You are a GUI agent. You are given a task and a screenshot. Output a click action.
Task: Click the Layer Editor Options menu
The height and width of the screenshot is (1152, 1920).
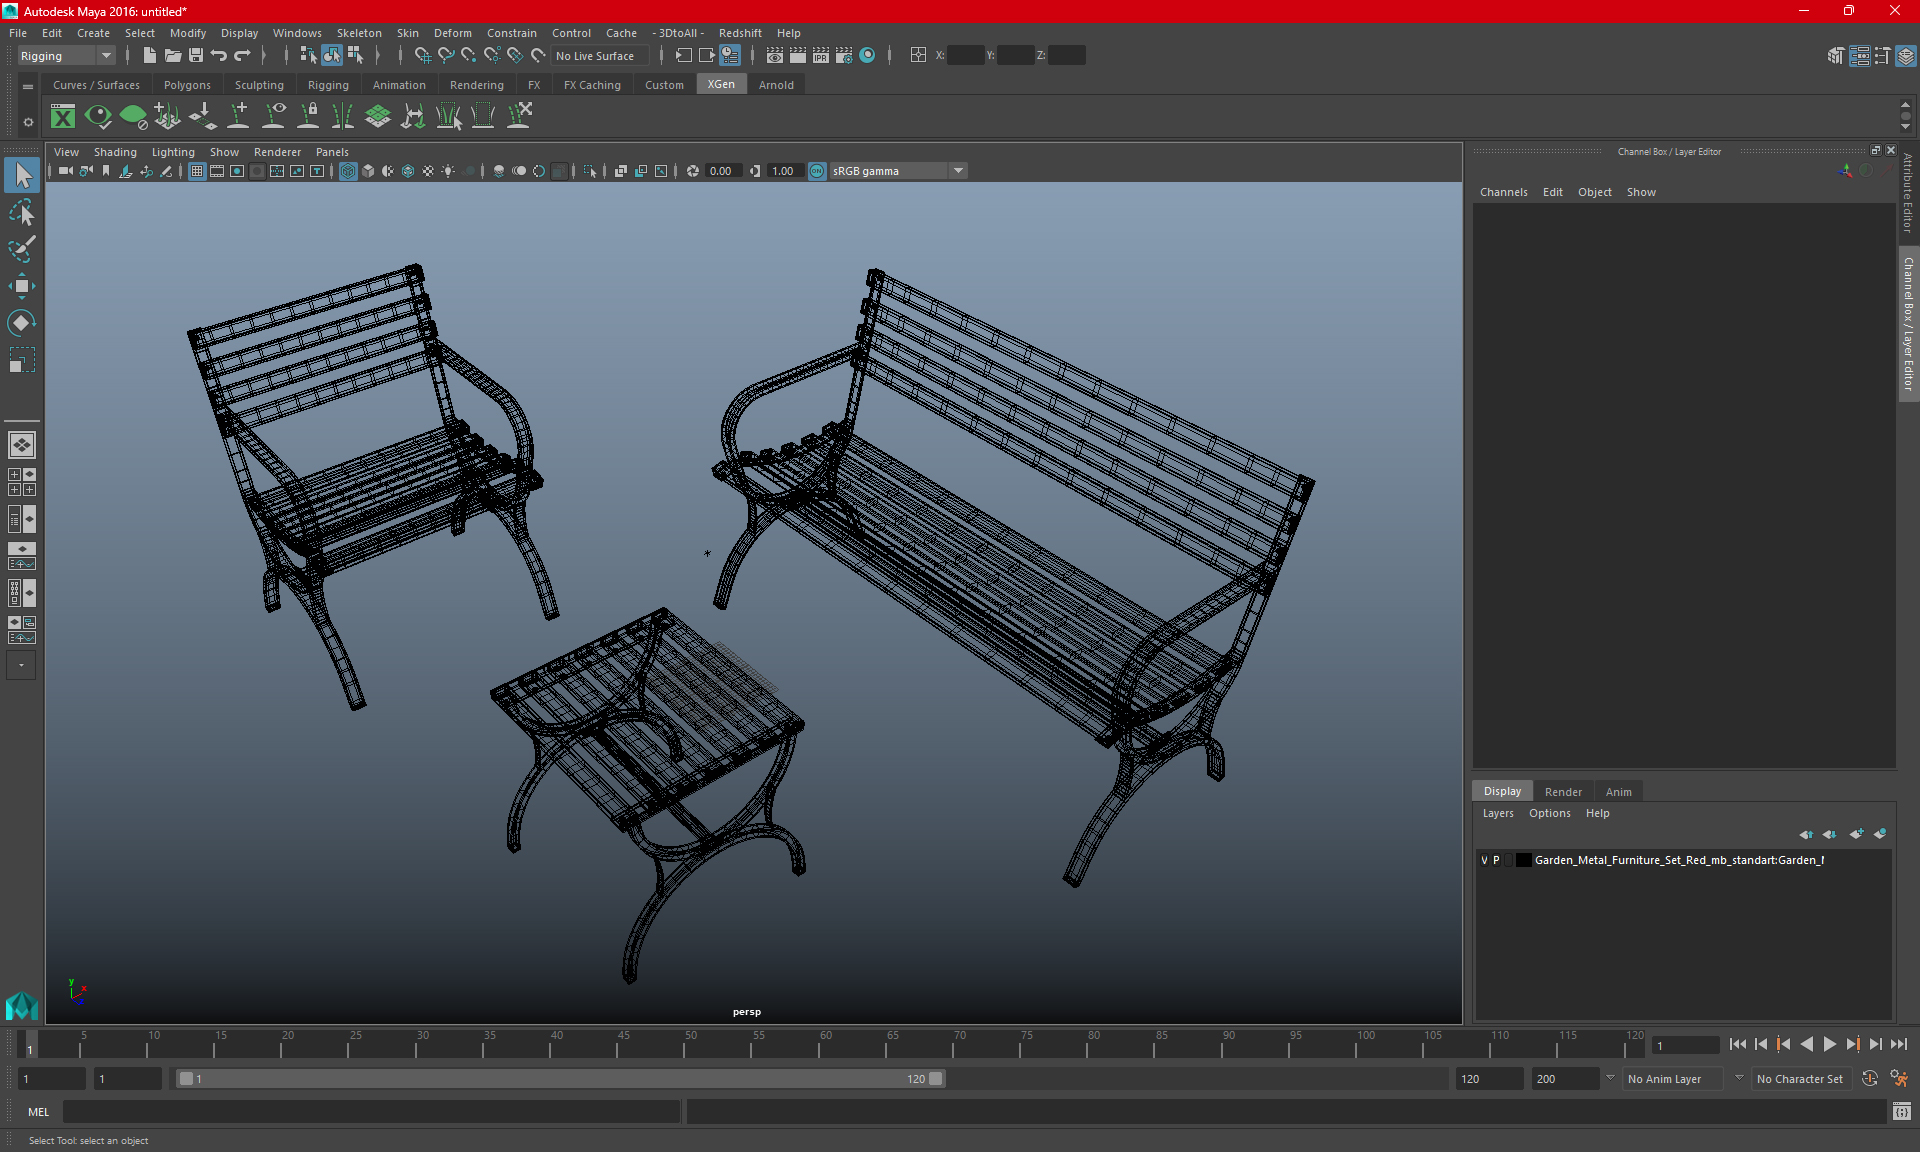(x=1549, y=813)
